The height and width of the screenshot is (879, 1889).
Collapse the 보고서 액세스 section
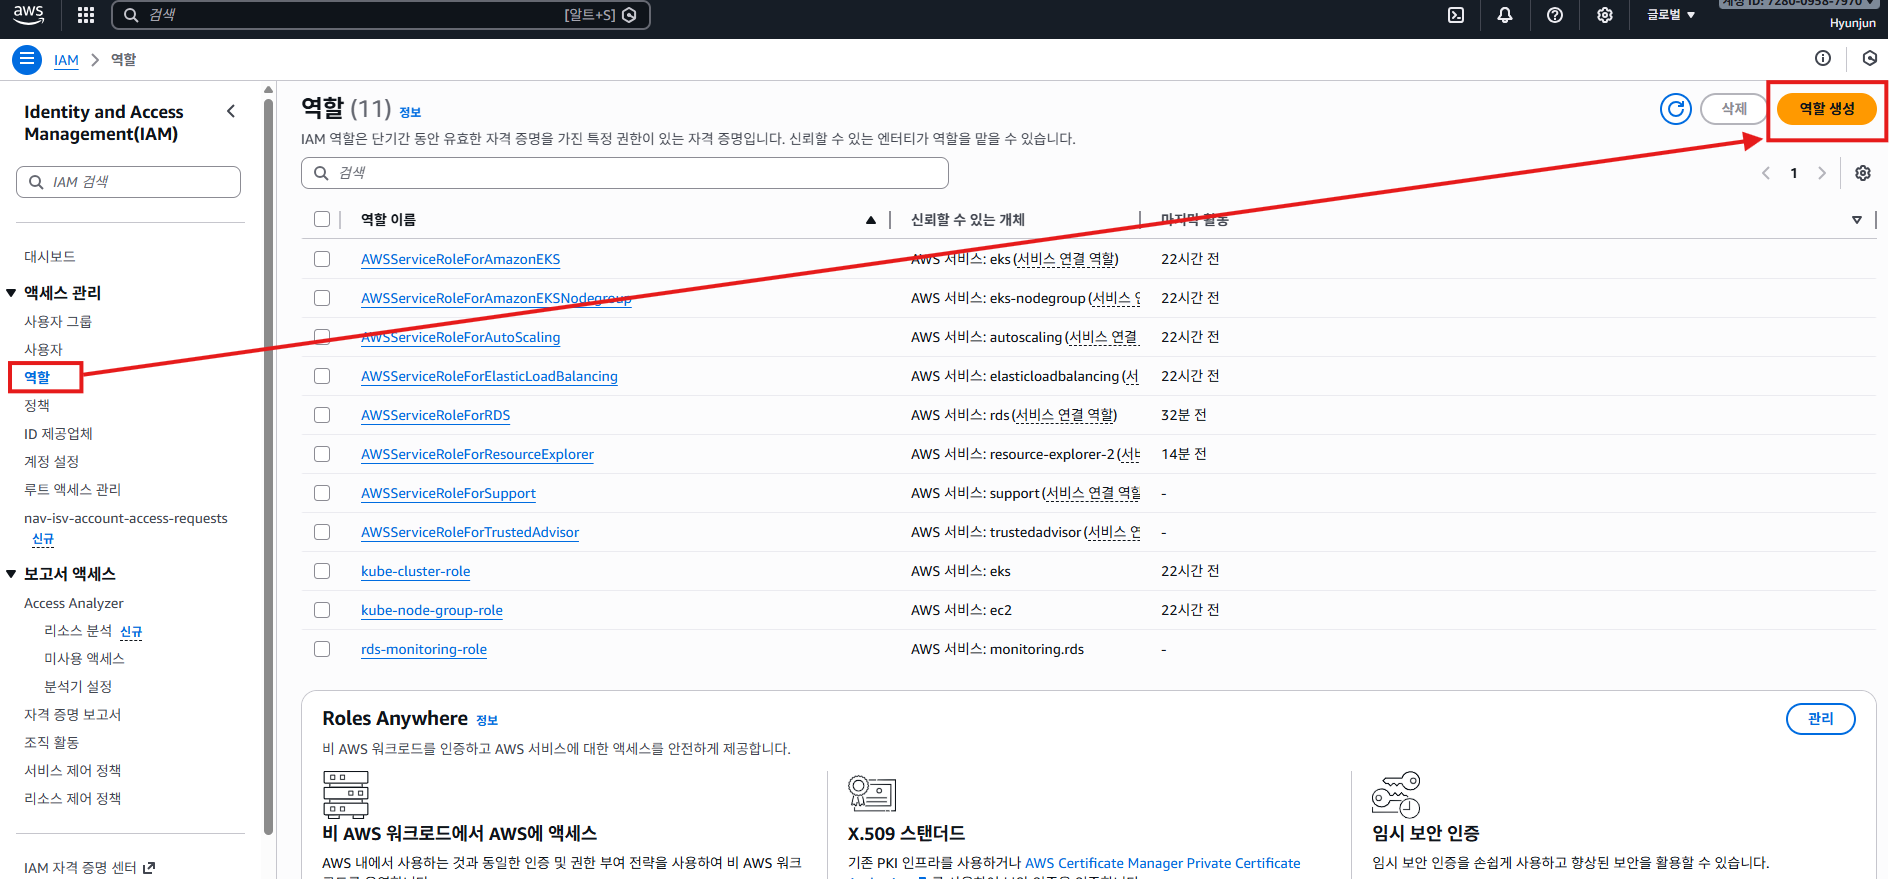point(11,574)
